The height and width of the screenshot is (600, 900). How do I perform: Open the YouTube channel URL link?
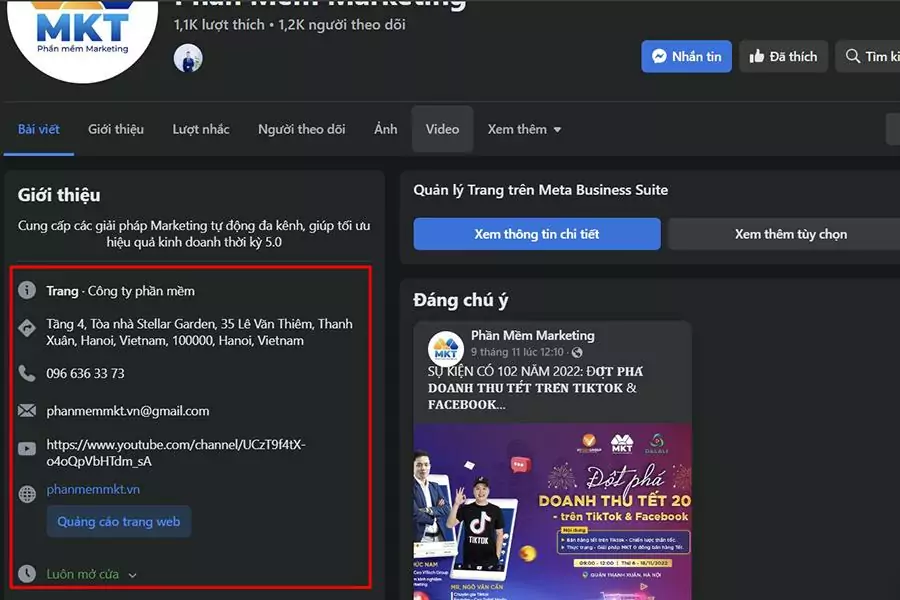(x=176, y=452)
